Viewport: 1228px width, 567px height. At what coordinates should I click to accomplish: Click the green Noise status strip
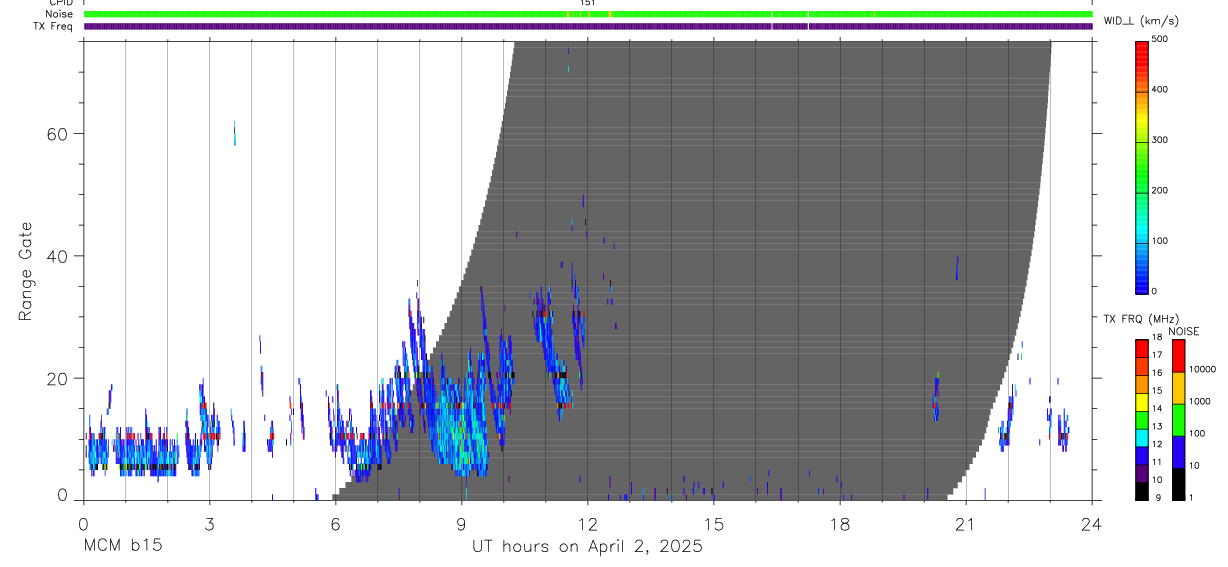[588, 14]
